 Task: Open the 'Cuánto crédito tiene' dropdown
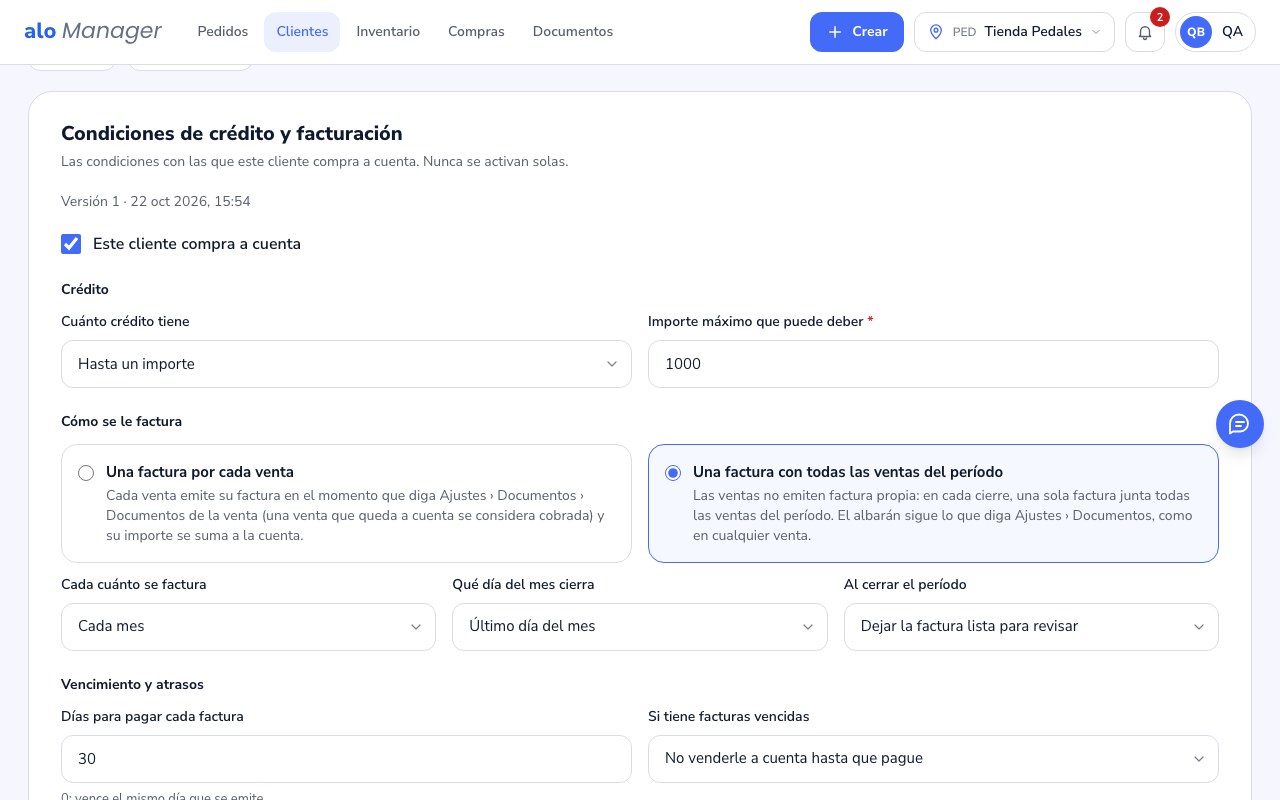(x=346, y=364)
